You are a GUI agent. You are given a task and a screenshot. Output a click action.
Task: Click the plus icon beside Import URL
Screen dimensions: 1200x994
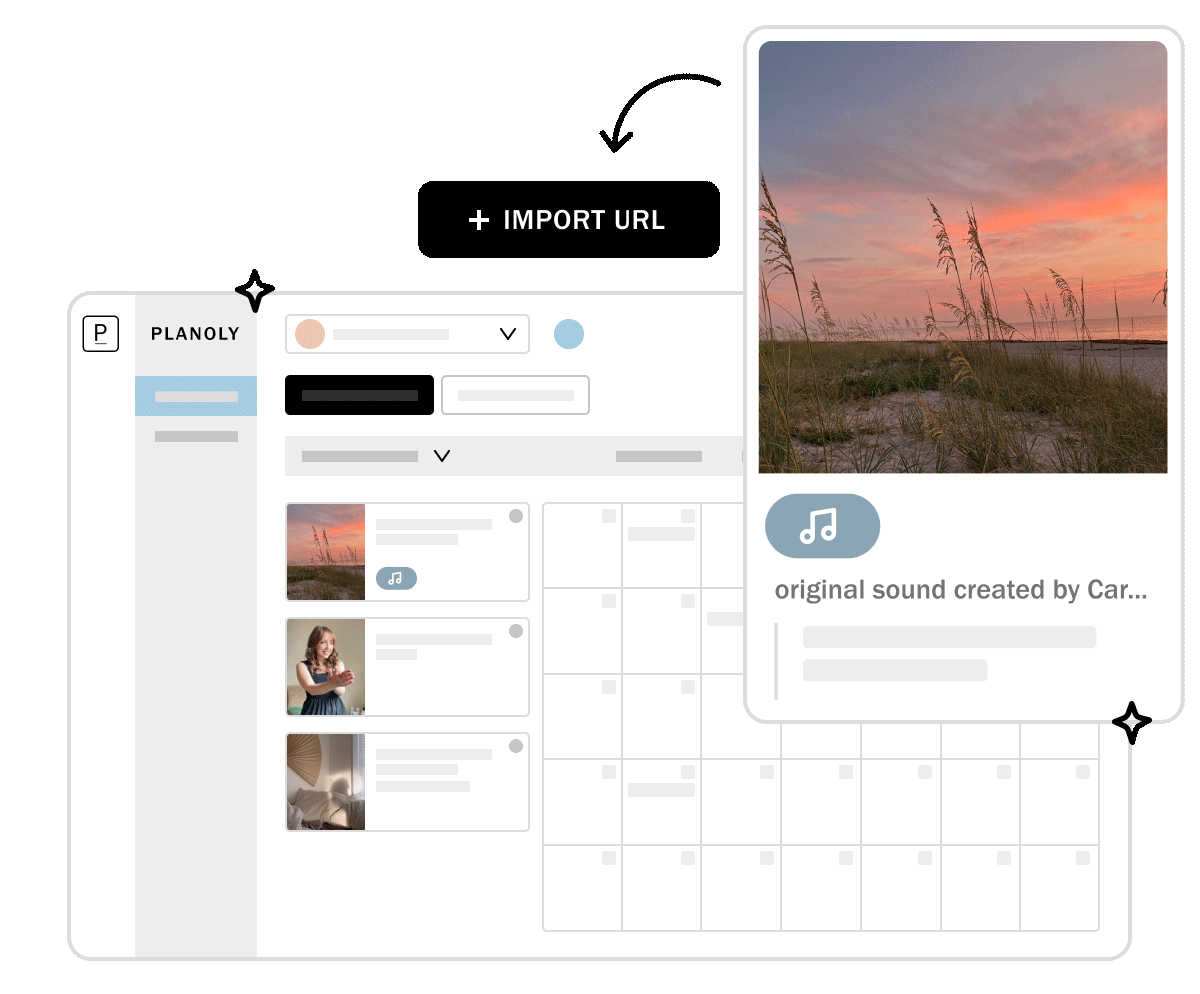[479, 221]
